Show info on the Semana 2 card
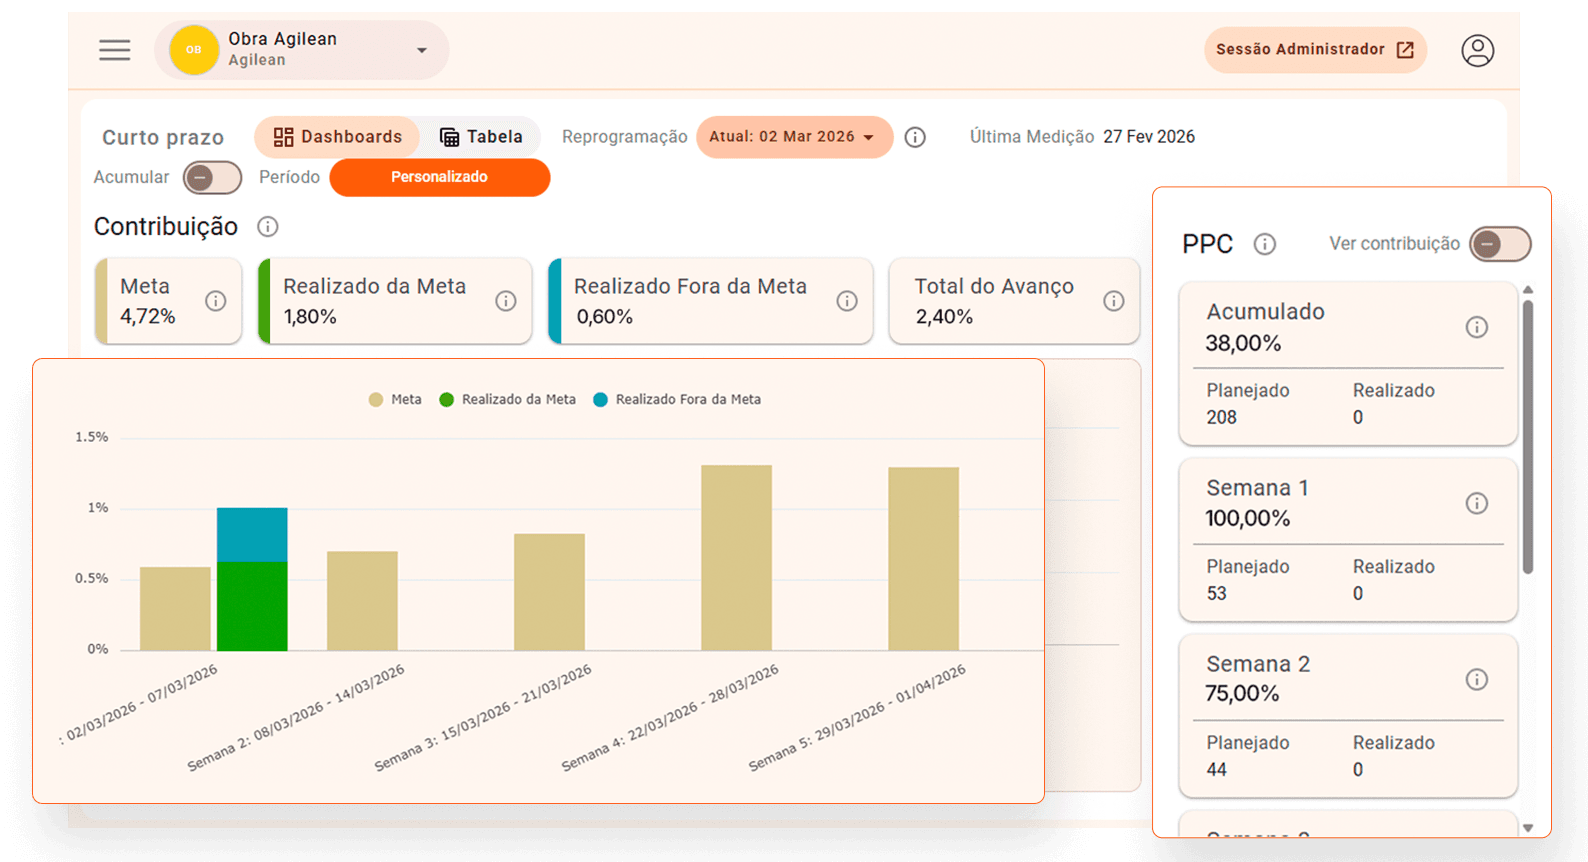This screenshot has height=862, width=1588. (1476, 680)
